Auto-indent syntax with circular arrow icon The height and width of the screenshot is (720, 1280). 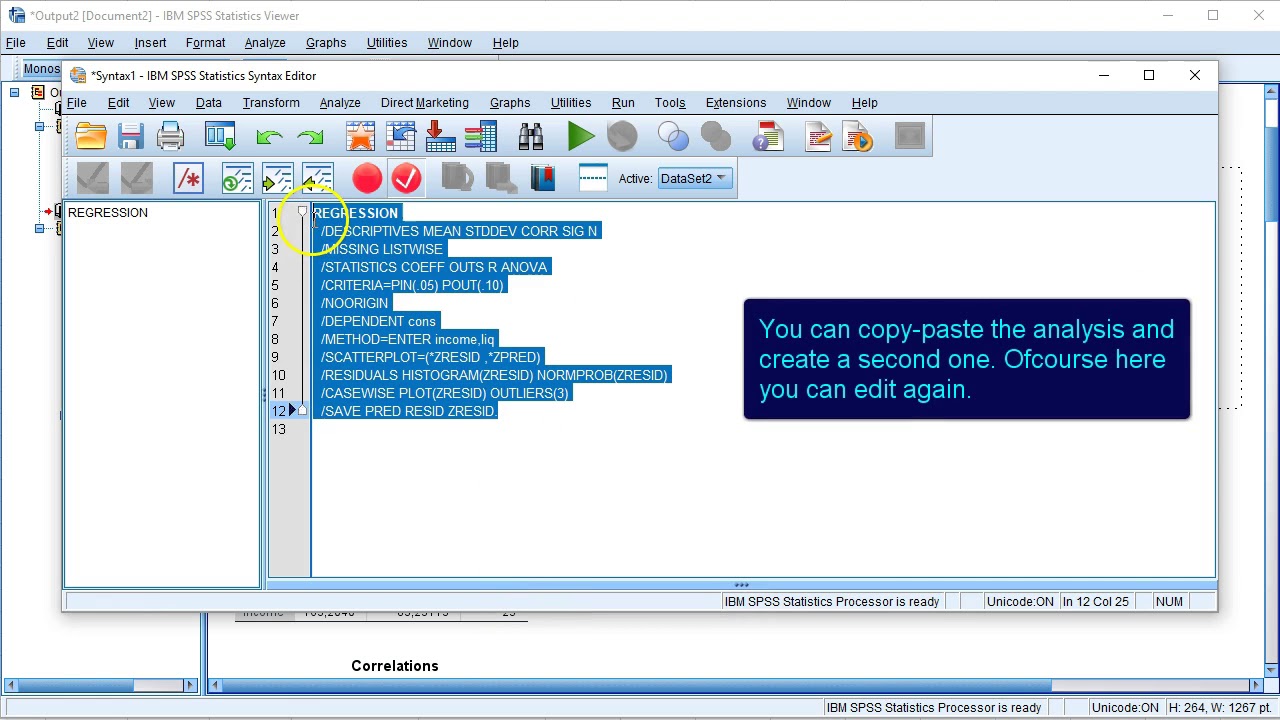pos(237,178)
